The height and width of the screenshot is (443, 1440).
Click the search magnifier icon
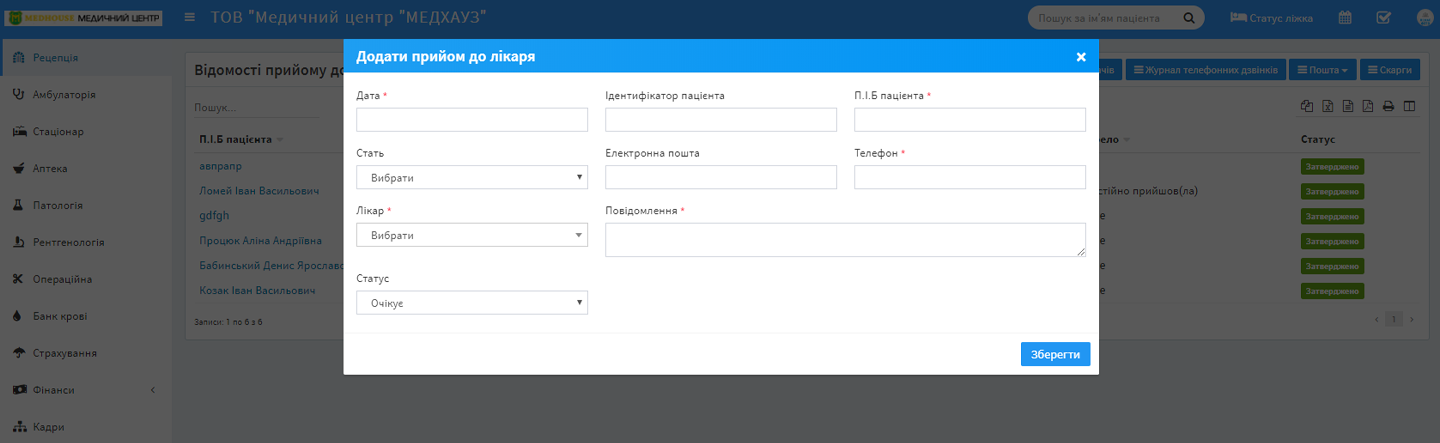[1189, 18]
